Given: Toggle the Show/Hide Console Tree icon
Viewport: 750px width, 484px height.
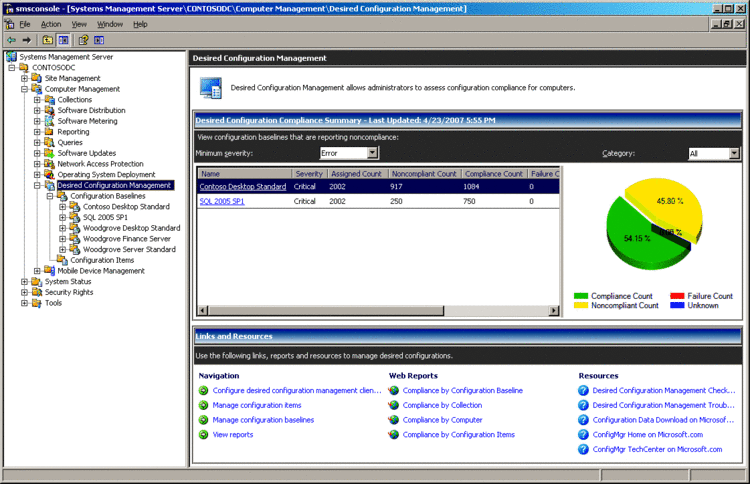Looking at the screenshot, I should tap(63, 40).
